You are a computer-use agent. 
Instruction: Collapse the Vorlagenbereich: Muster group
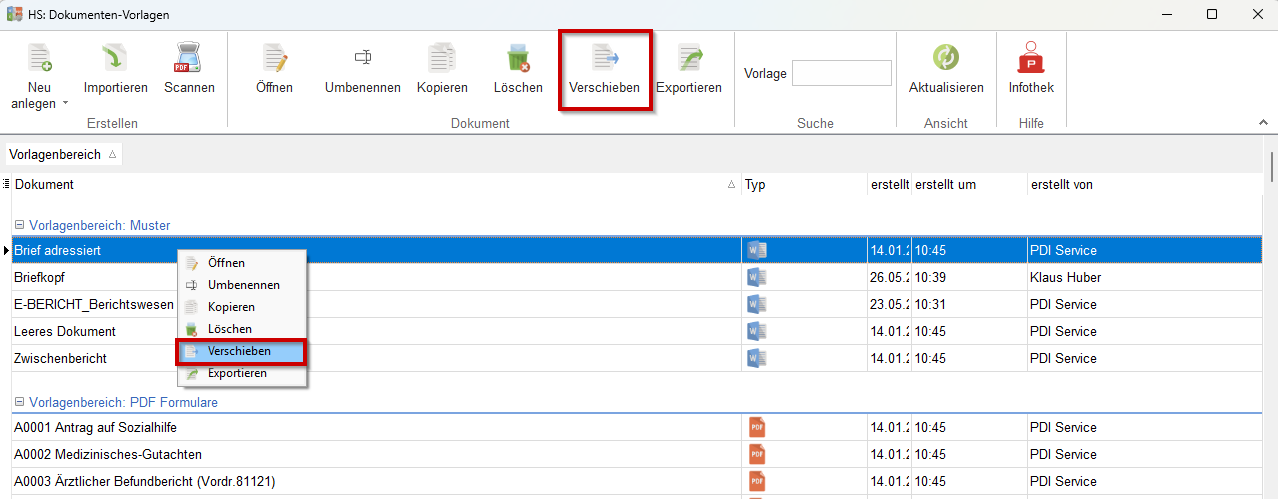tap(20, 225)
